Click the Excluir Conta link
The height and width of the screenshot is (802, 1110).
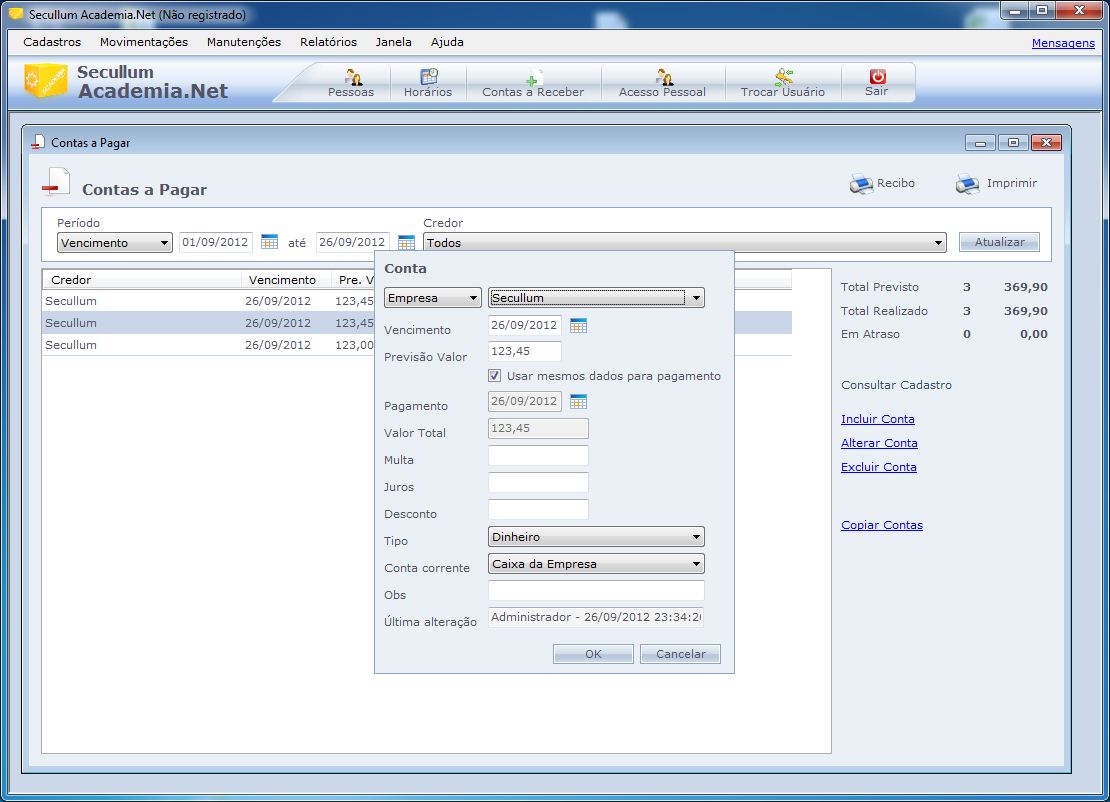(x=879, y=467)
